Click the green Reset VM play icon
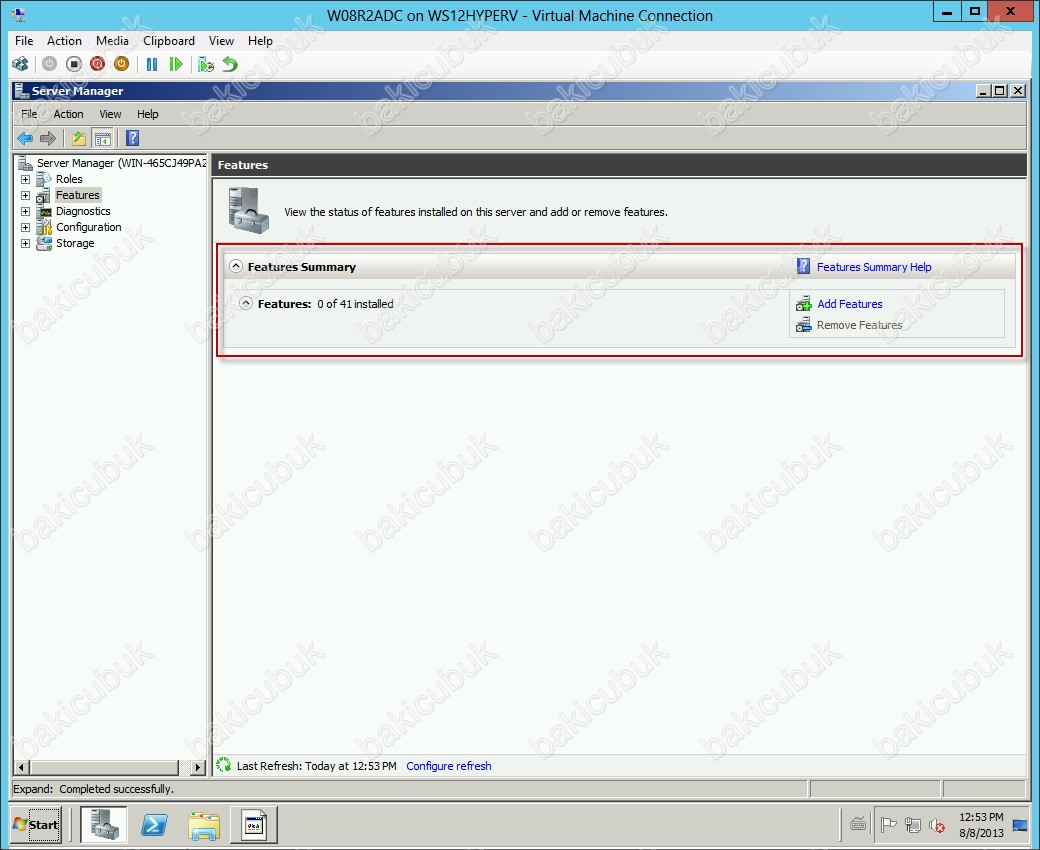The height and width of the screenshot is (850, 1040). pos(176,64)
